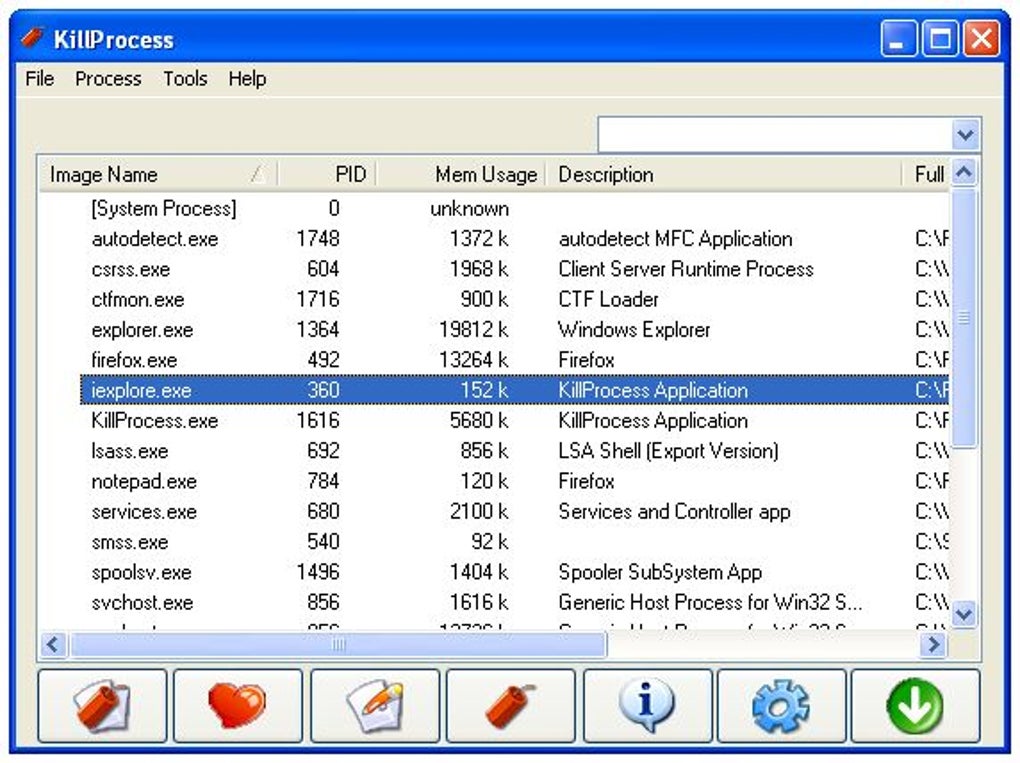
Task: Click PID value 1716
Action: [318, 299]
